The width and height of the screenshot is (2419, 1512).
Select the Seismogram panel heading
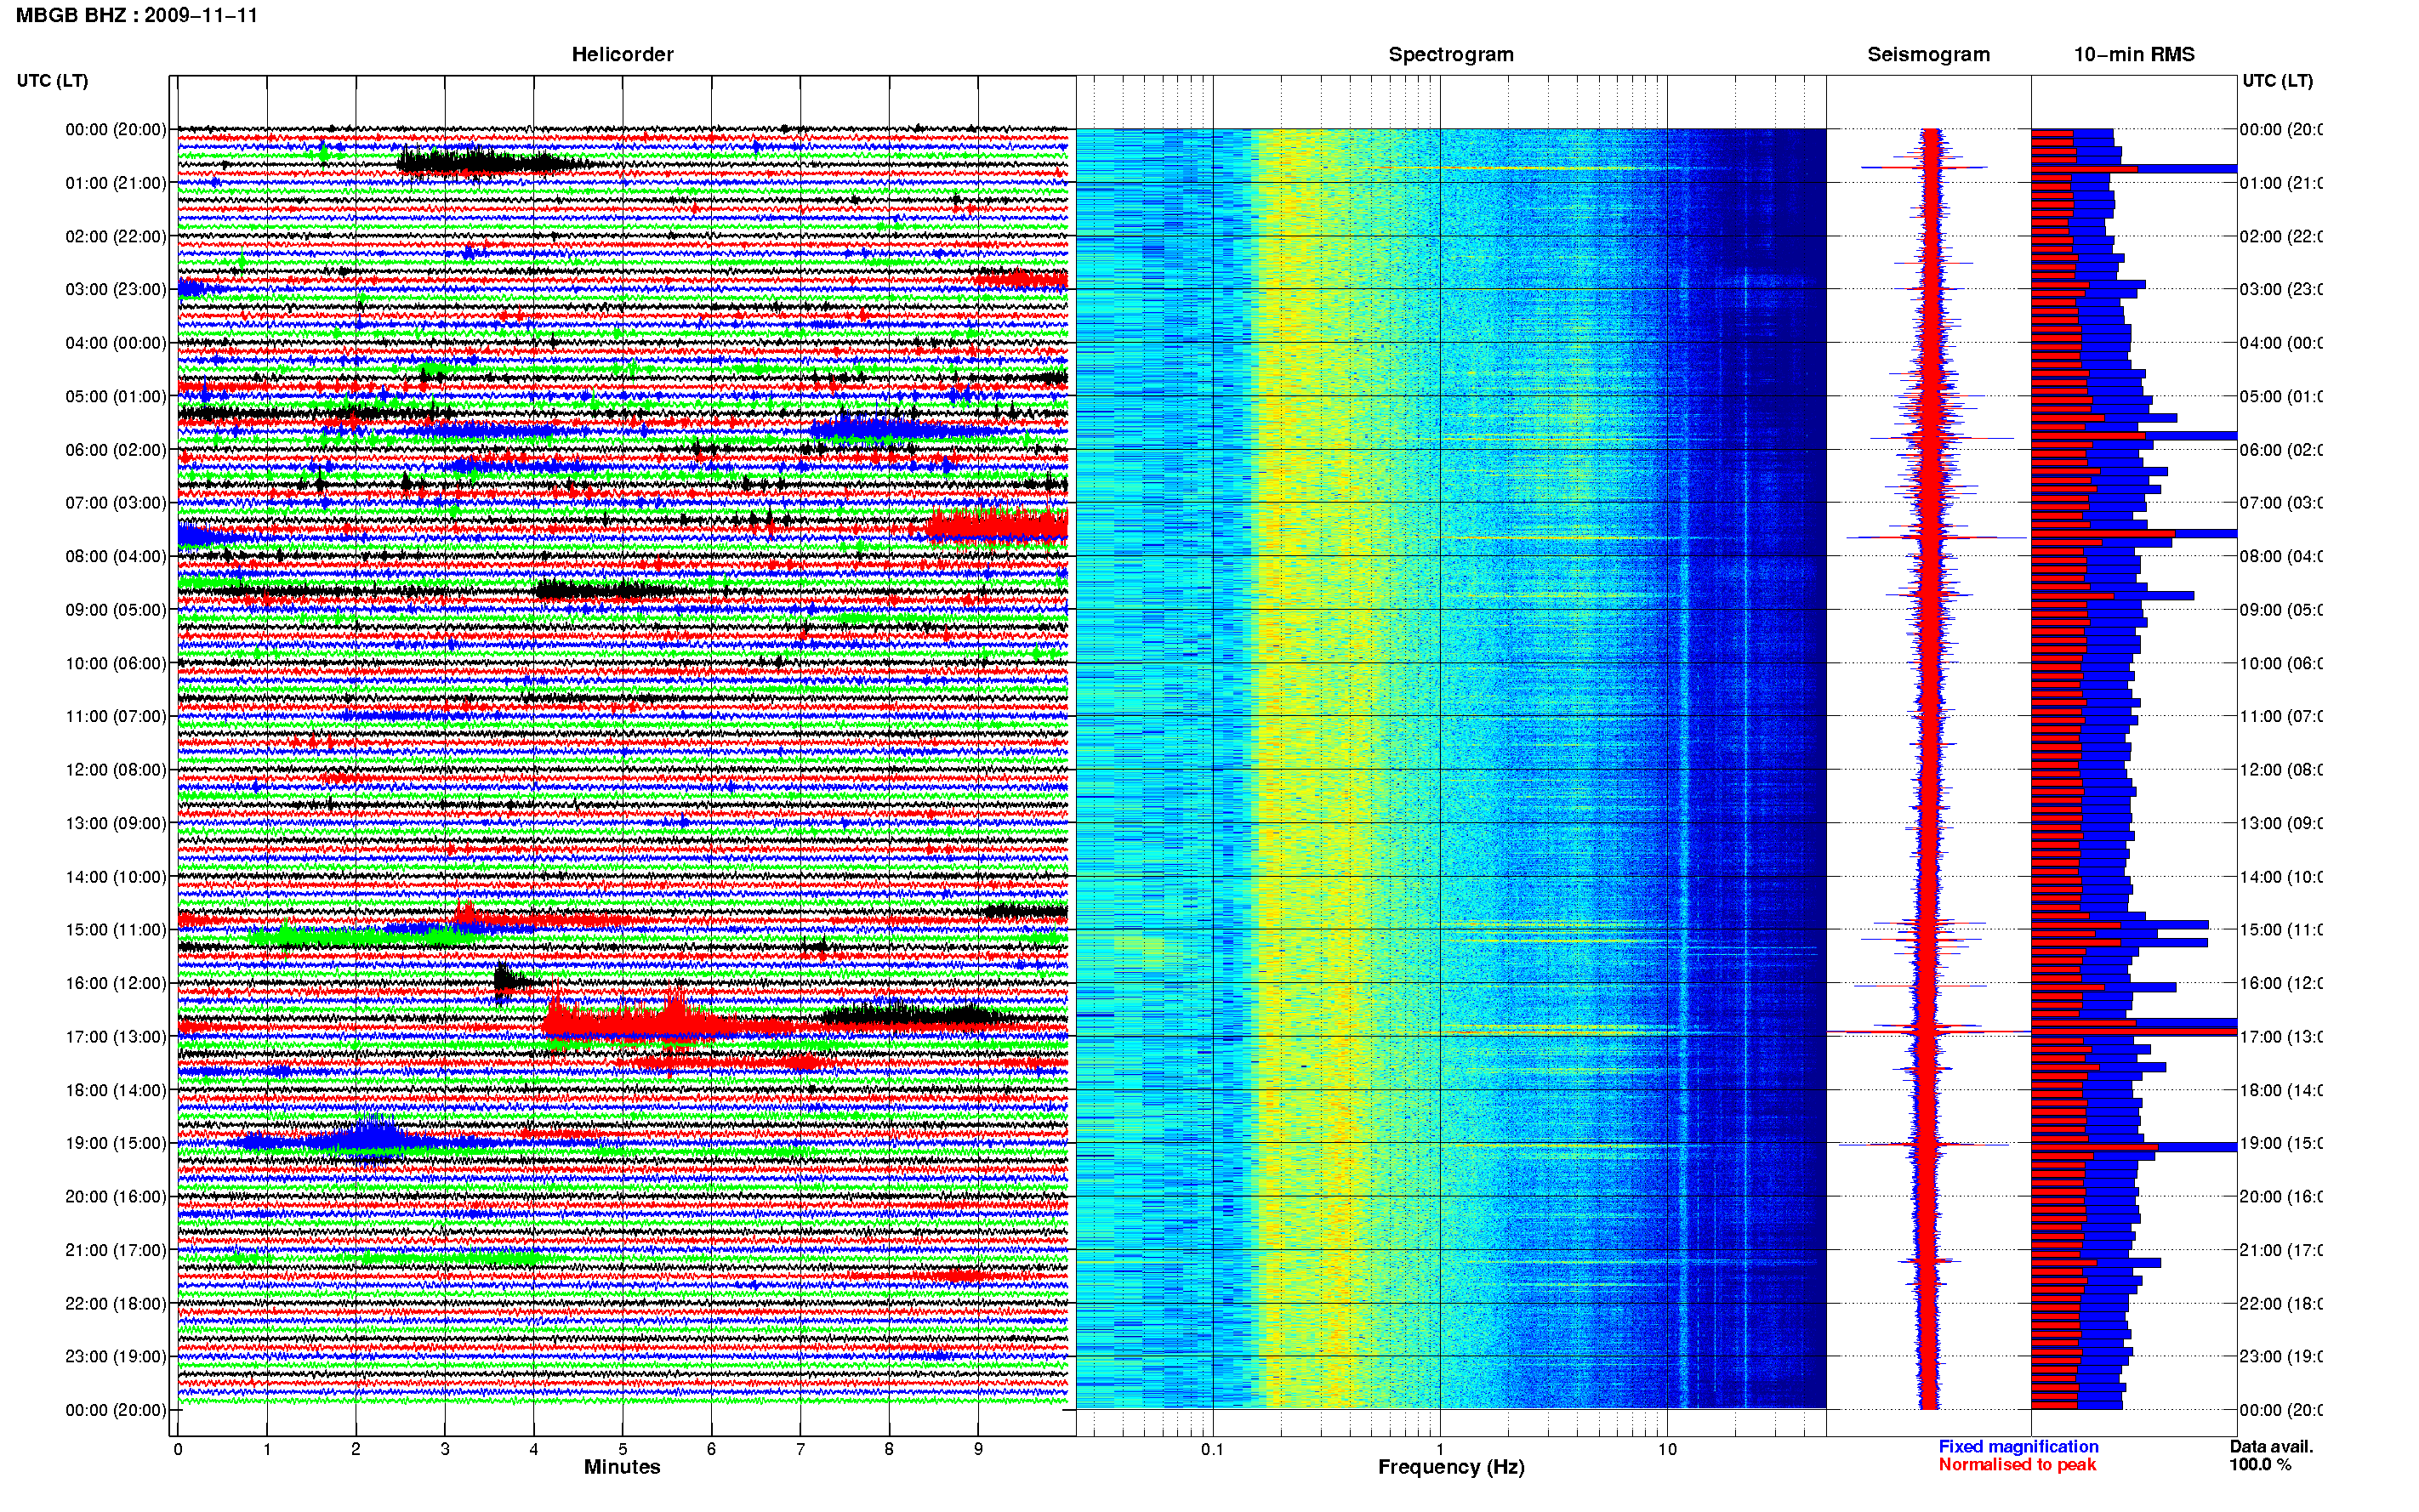[1928, 54]
